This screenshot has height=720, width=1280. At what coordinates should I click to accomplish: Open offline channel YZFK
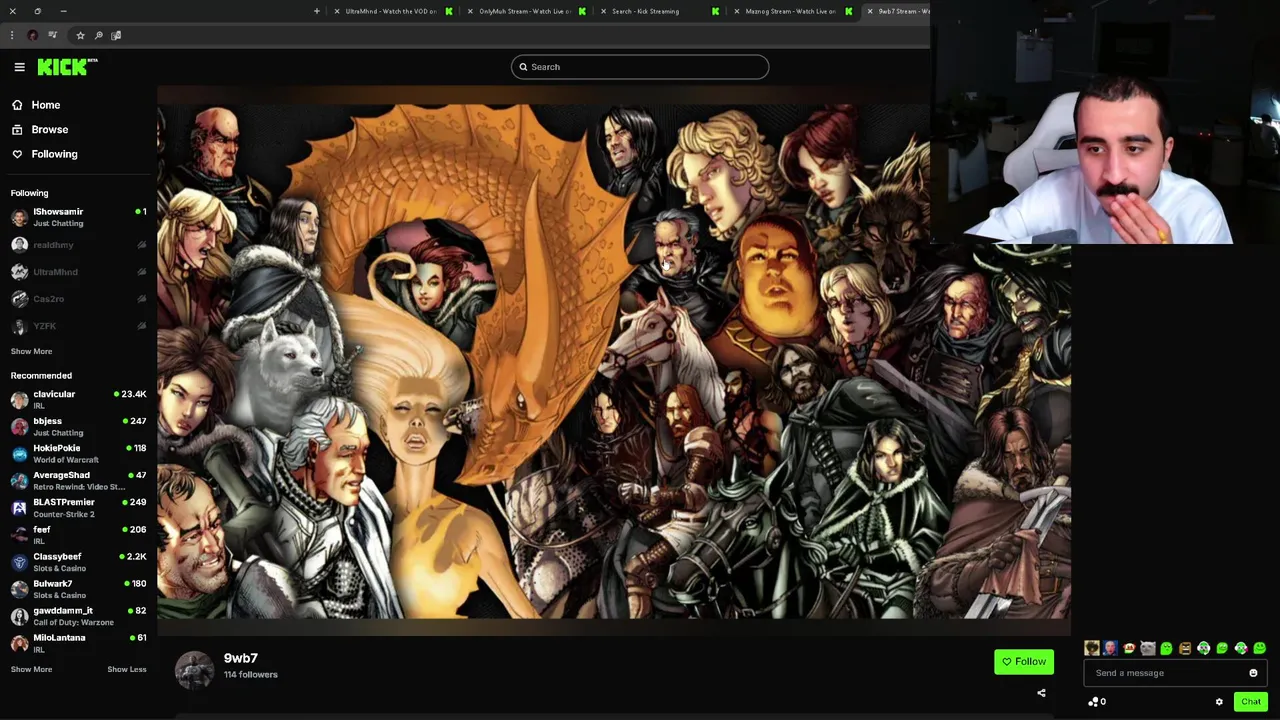pyautogui.click(x=78, y=326)
